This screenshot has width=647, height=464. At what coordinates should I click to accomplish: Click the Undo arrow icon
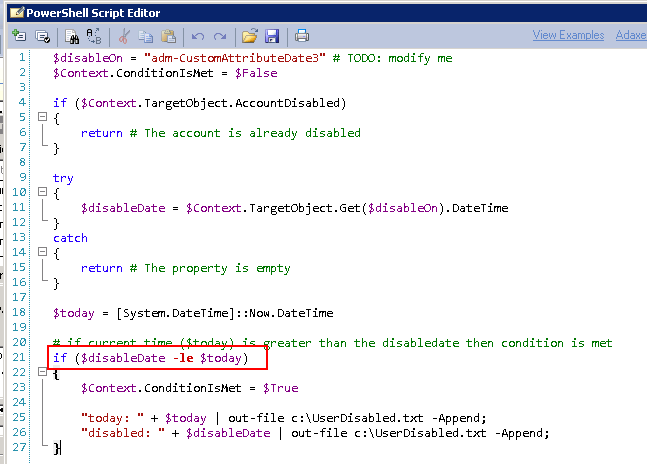point(198,37)
